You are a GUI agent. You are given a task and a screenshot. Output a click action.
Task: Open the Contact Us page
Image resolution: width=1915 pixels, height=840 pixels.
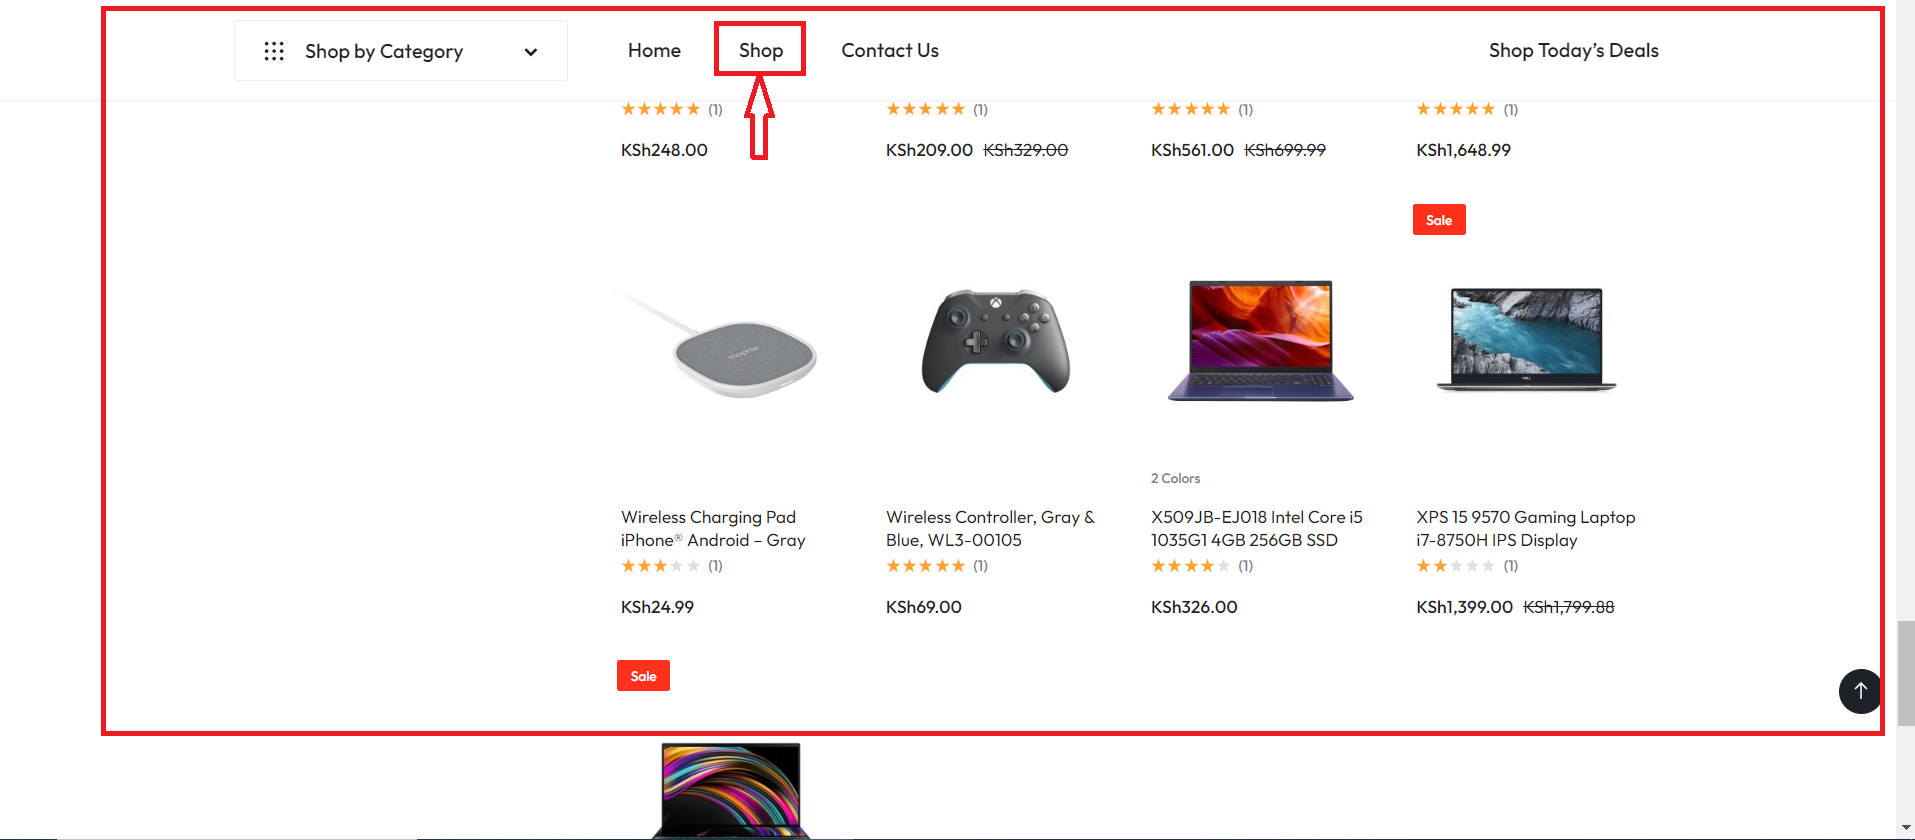point(889,50)
